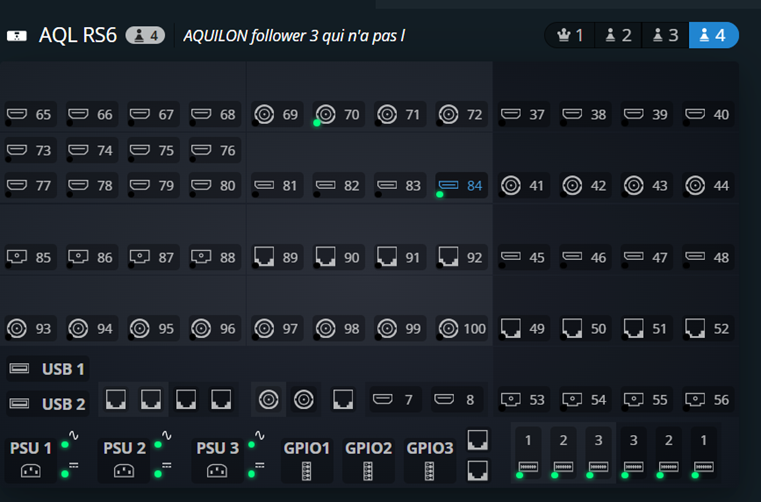Viewport: 761px width, 502px height.
Task: Click the AQUILON follower 3 description text
Action: pyautogui.click(x=294, y=36)
